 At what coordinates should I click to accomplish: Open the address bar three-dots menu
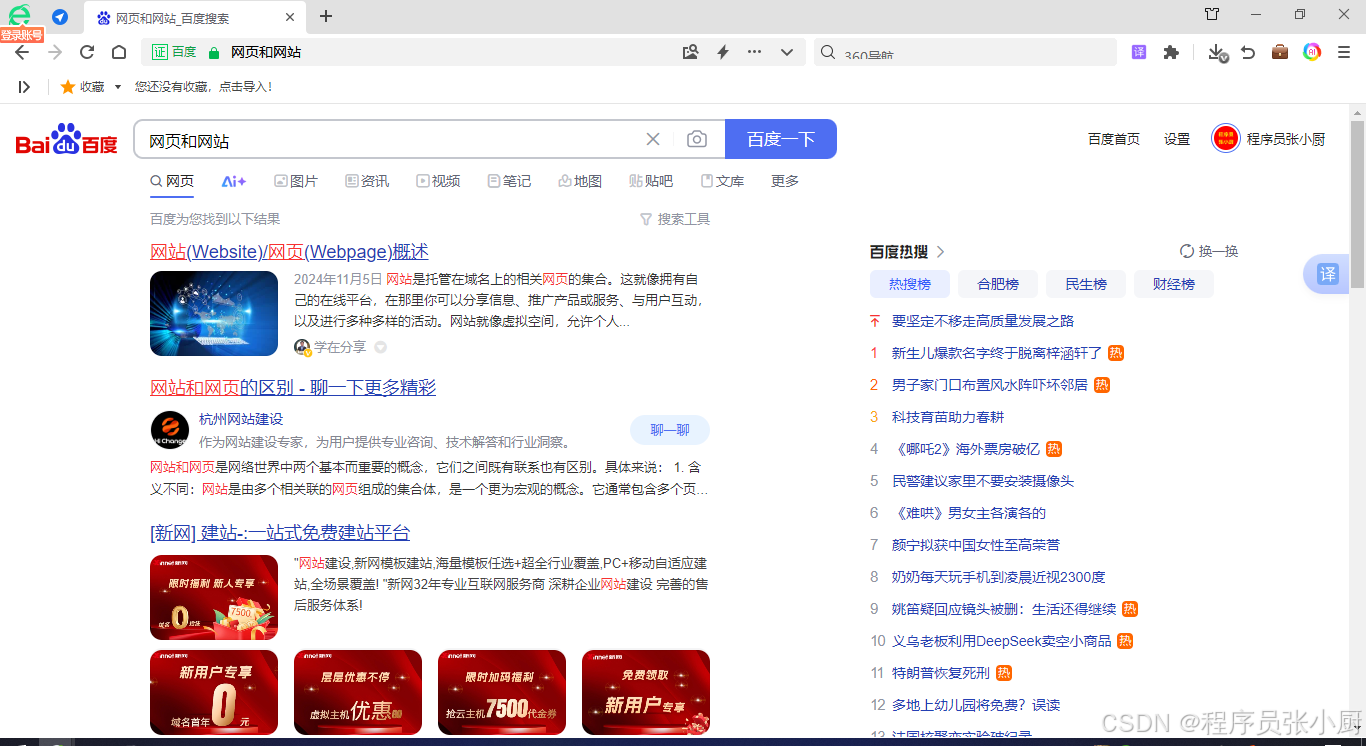(754, 52)
